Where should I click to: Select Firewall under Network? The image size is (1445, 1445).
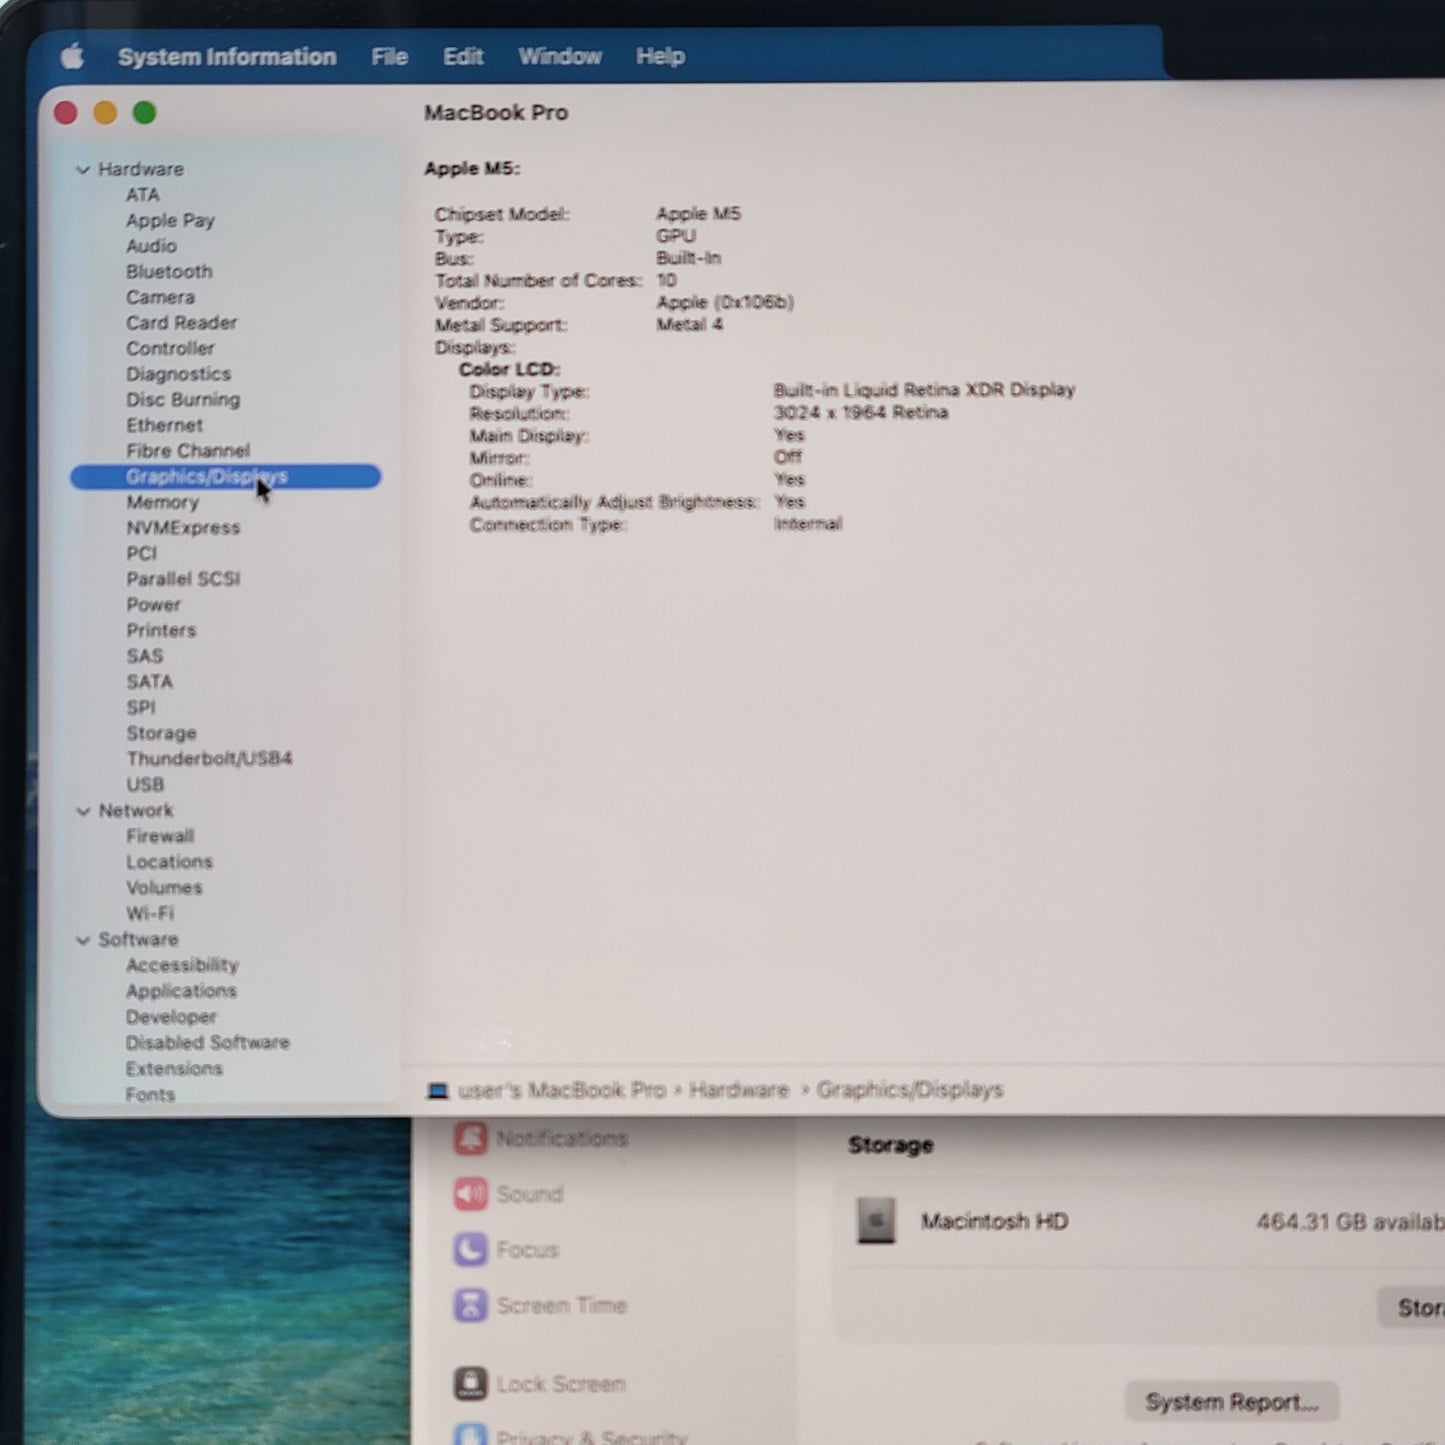(x=160, y=836)
